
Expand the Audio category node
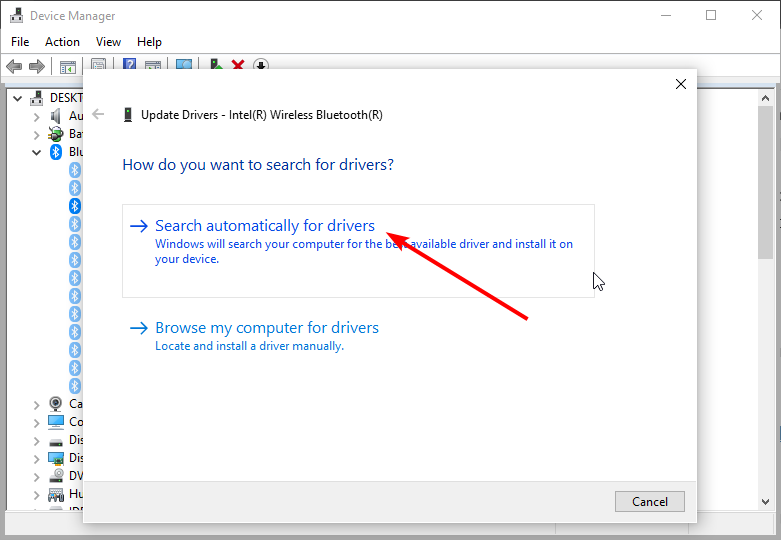click(x=36, y=117)
